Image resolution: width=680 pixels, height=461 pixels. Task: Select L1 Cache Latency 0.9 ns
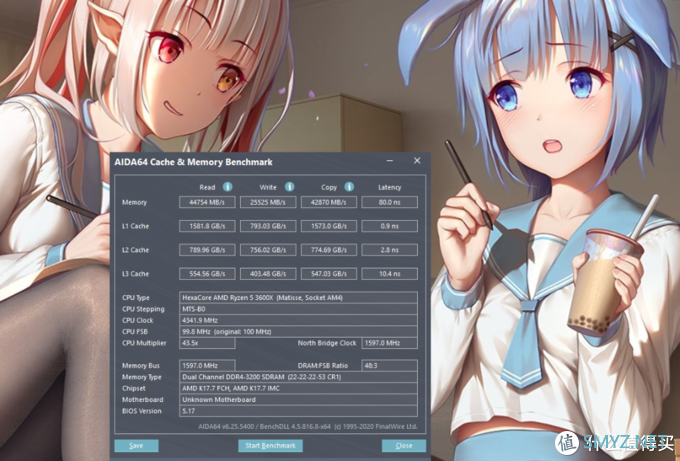click(389, 226)
